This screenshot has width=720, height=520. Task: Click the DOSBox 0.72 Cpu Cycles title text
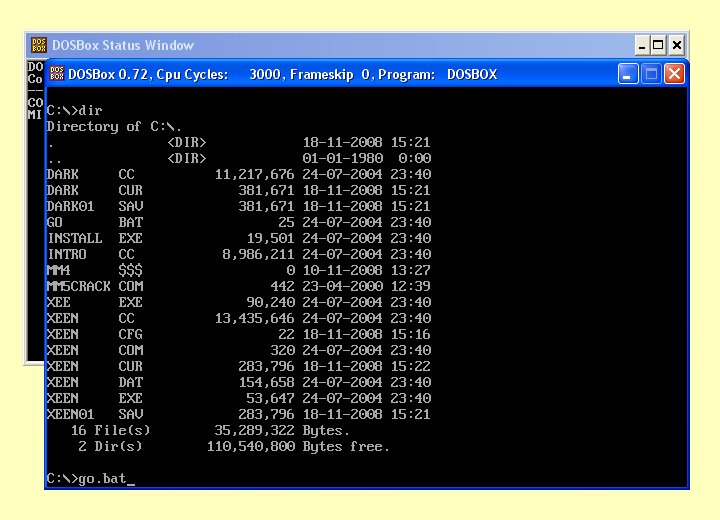click(x=282, y=74)
